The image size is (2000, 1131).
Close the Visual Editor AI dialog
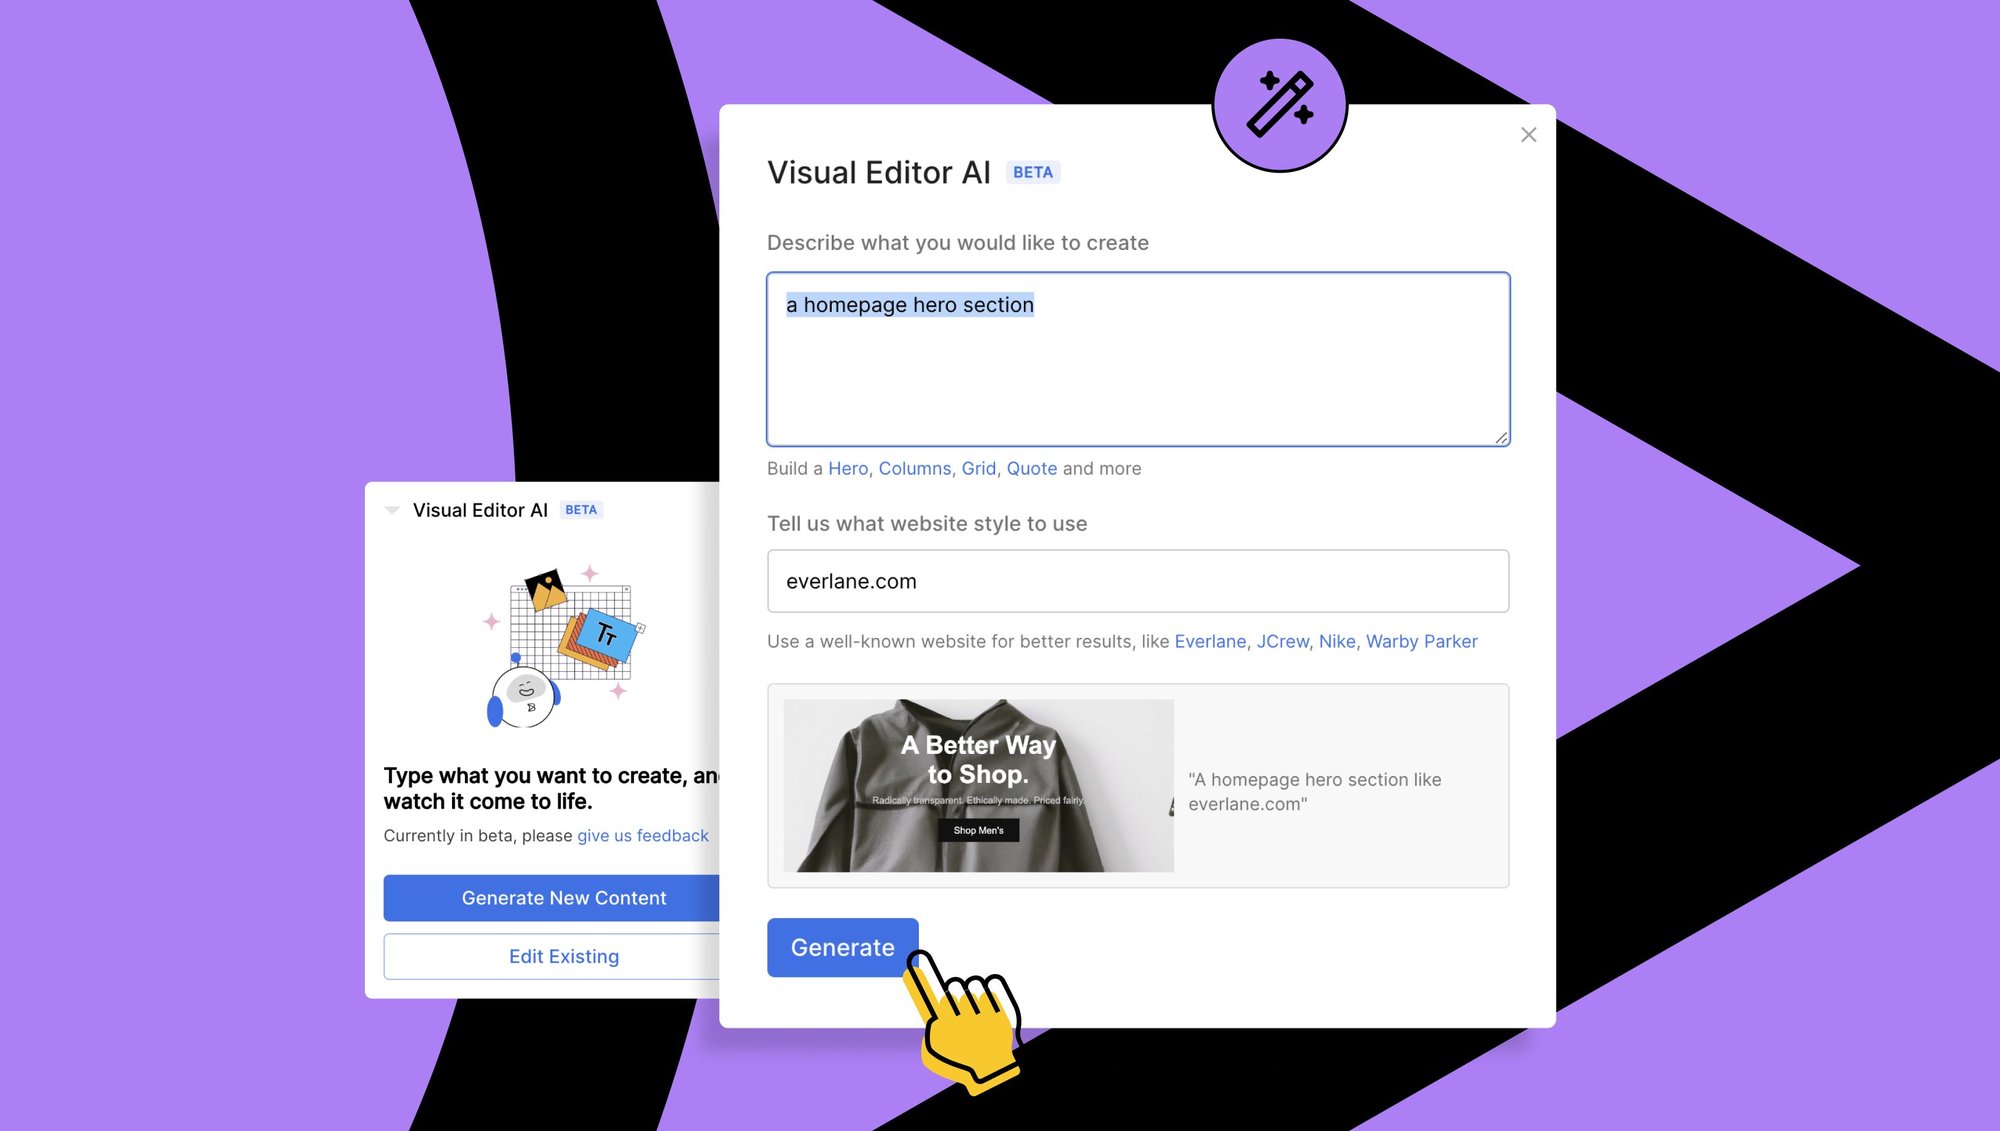[x=1528, y=135]
